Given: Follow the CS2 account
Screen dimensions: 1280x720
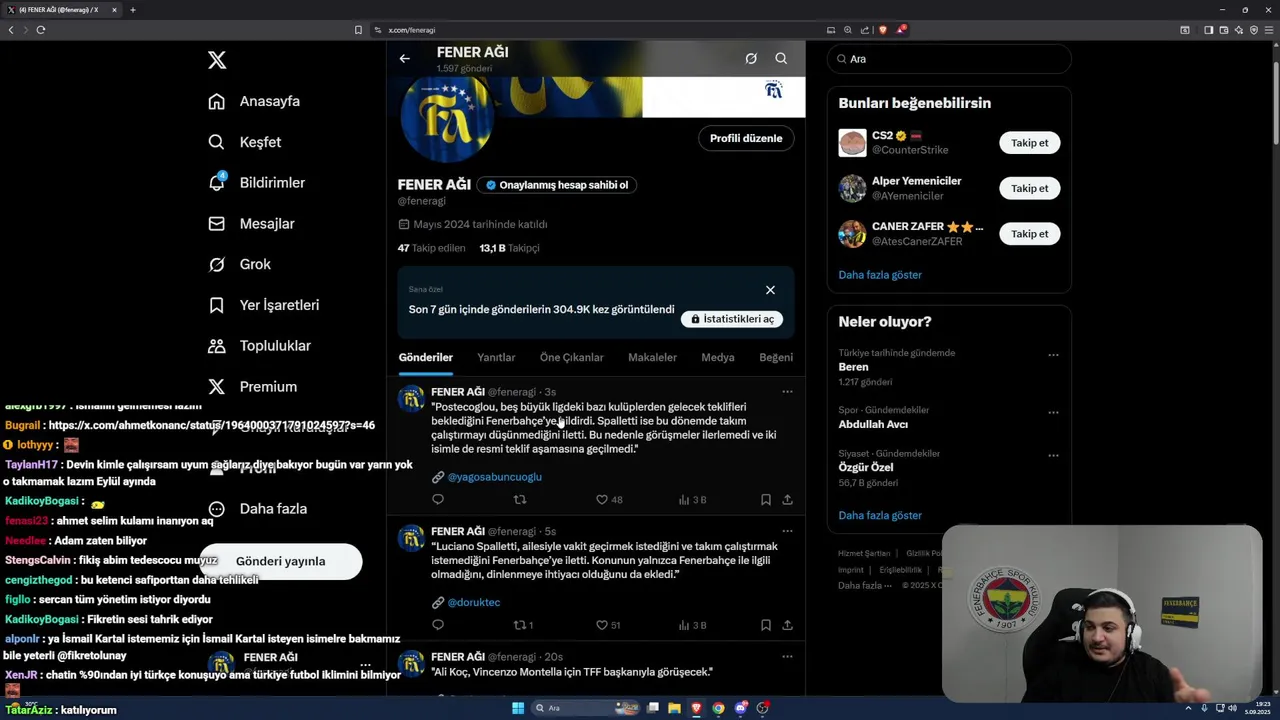Looking at the screenshot, I should 1029,143.
